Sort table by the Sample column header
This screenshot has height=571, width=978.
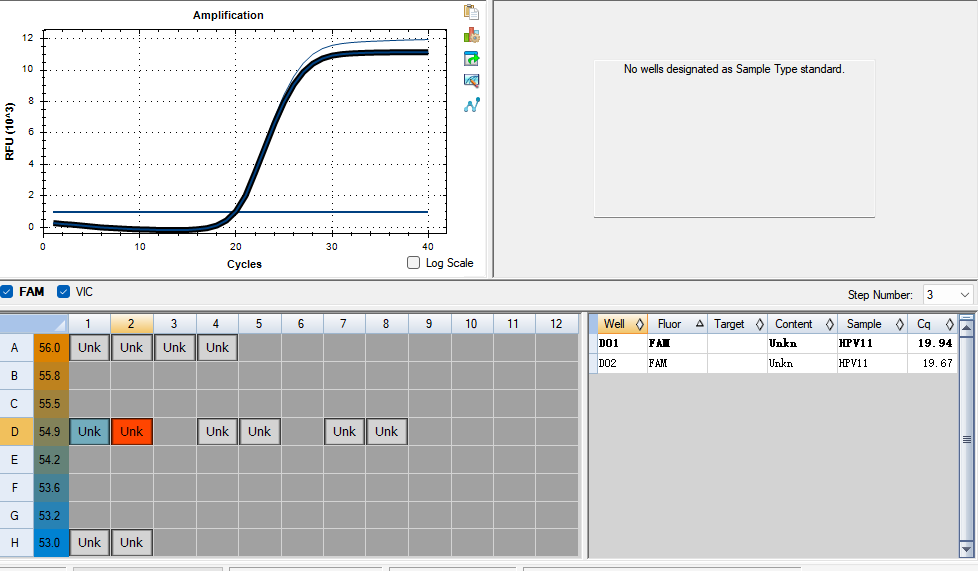click(x=872, y=324)
